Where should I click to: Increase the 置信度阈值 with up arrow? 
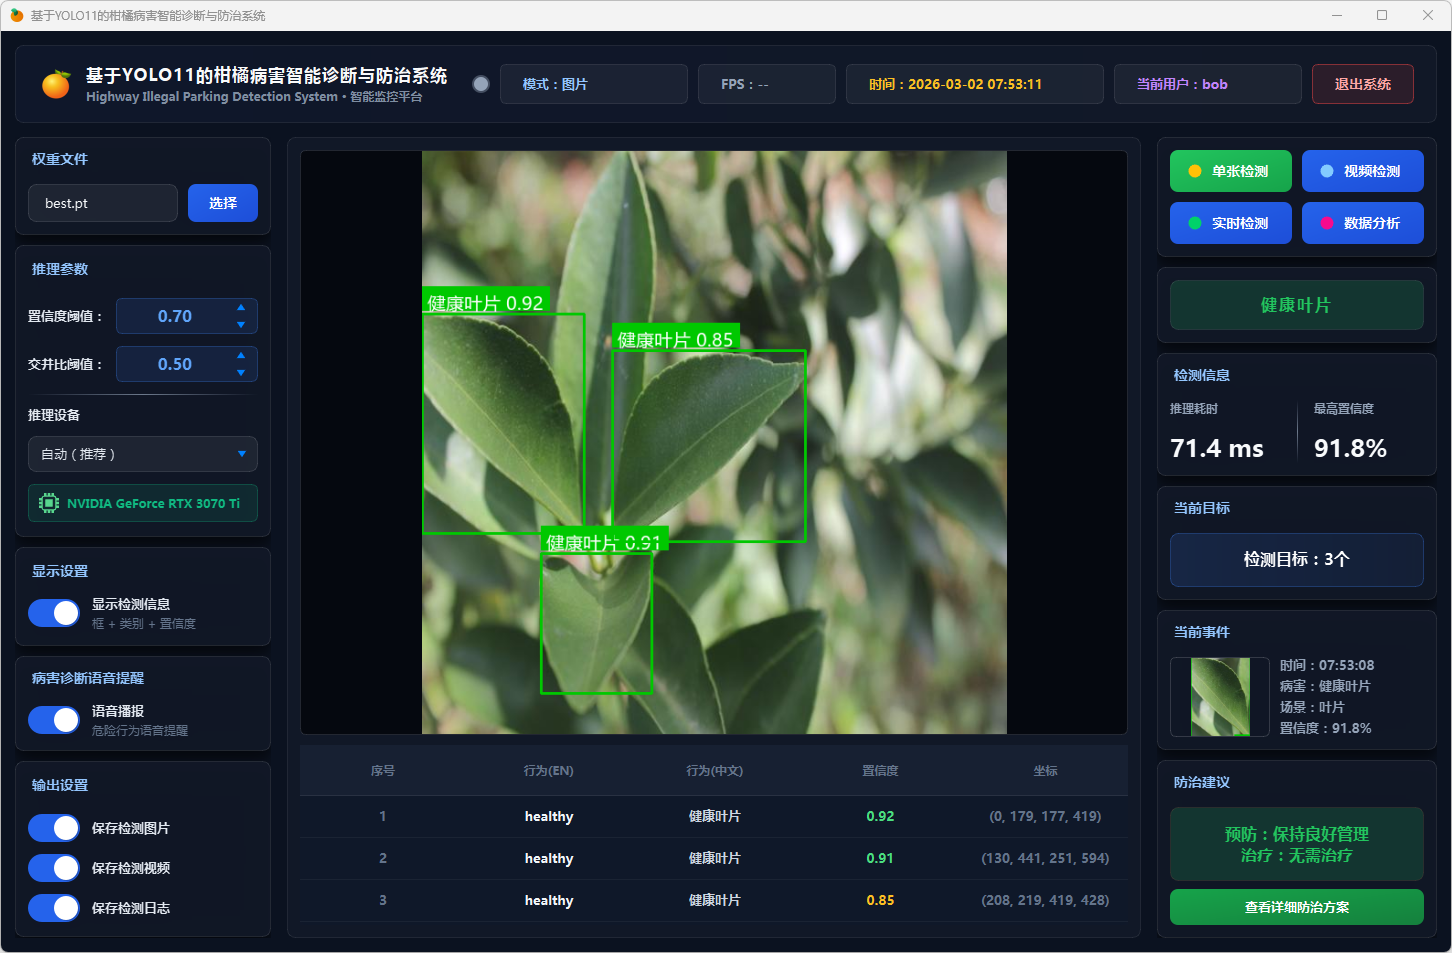pos(241,307)
